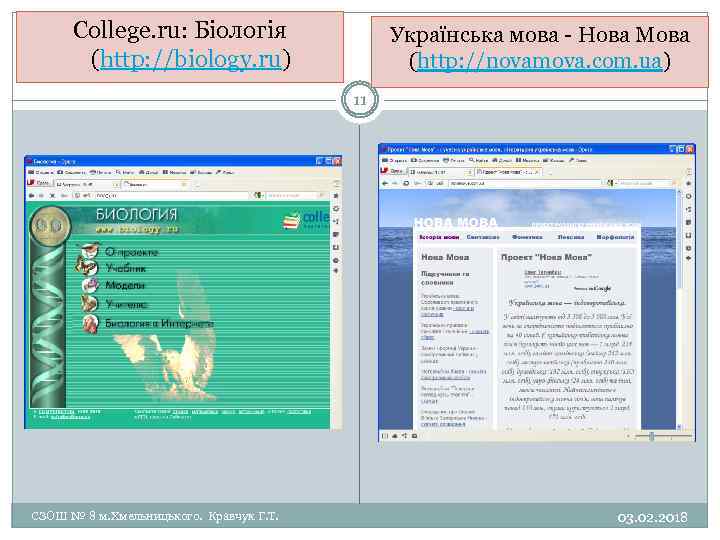Click the stop X button in the Биология window
The image size is (720, 540).
tap(52, 196)
